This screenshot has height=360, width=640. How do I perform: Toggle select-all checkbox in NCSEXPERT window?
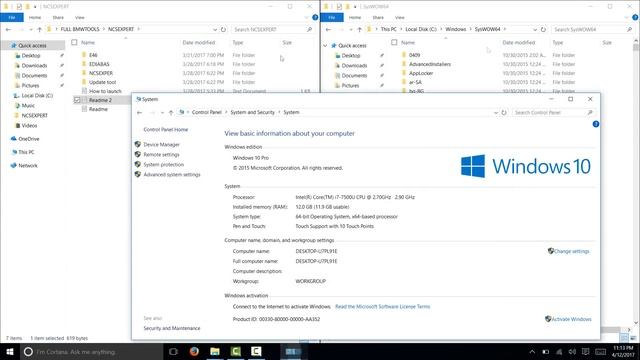[74, 42]
